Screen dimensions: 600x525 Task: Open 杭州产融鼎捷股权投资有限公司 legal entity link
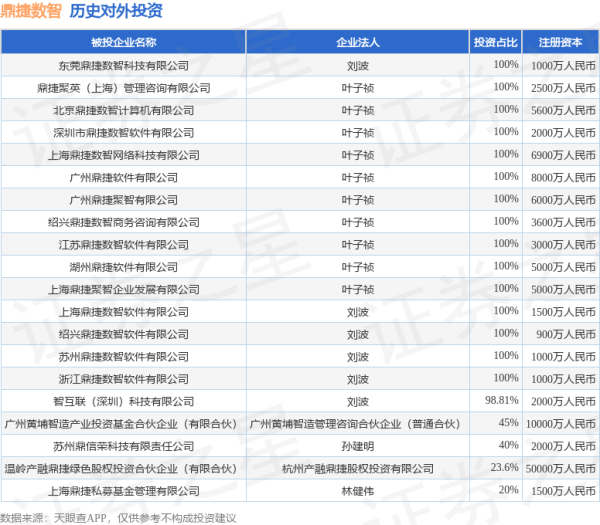[358, 468]
